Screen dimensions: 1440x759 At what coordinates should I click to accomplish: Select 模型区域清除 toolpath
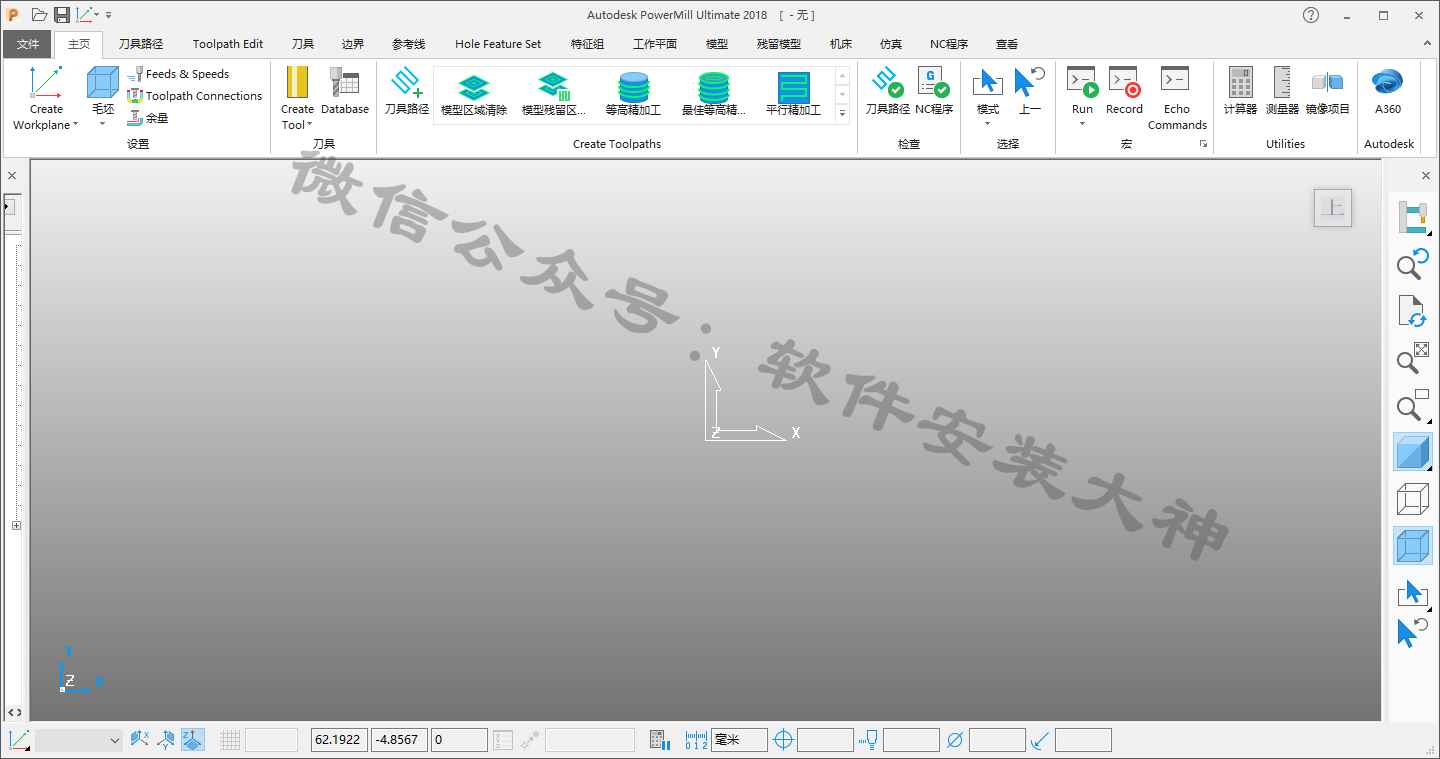(474, 95)
